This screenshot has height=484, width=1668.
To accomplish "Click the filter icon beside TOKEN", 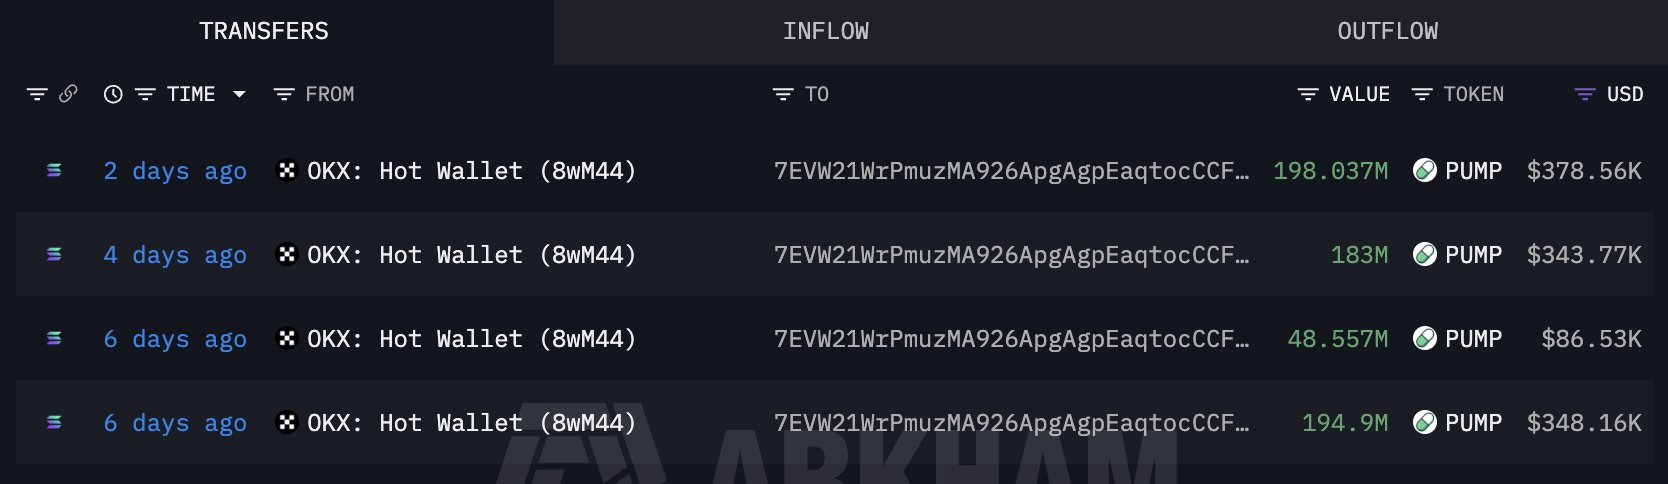I will click(x=1421, y=94).
